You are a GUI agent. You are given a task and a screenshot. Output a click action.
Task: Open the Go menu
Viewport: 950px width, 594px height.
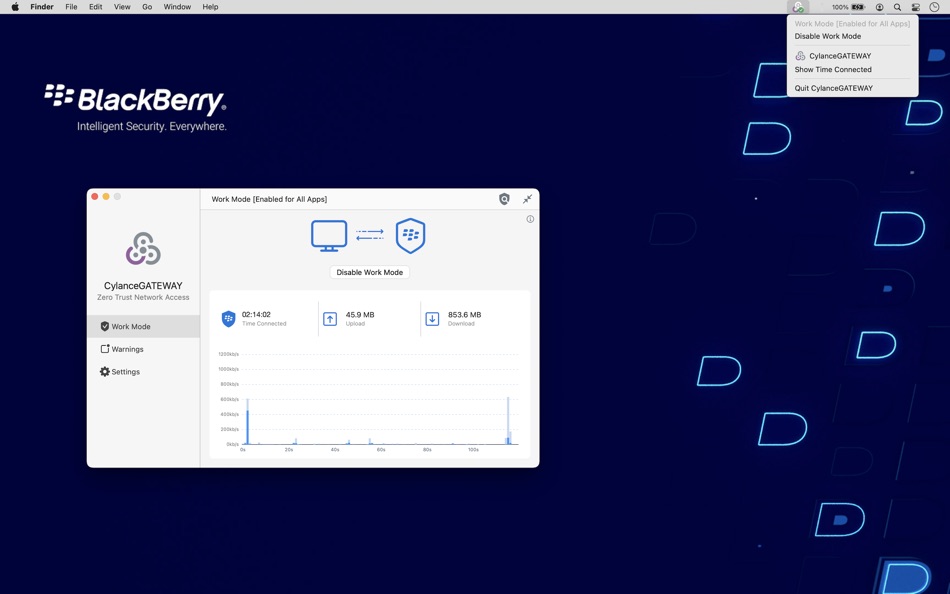pyautogui.click(x=147, y=7)
